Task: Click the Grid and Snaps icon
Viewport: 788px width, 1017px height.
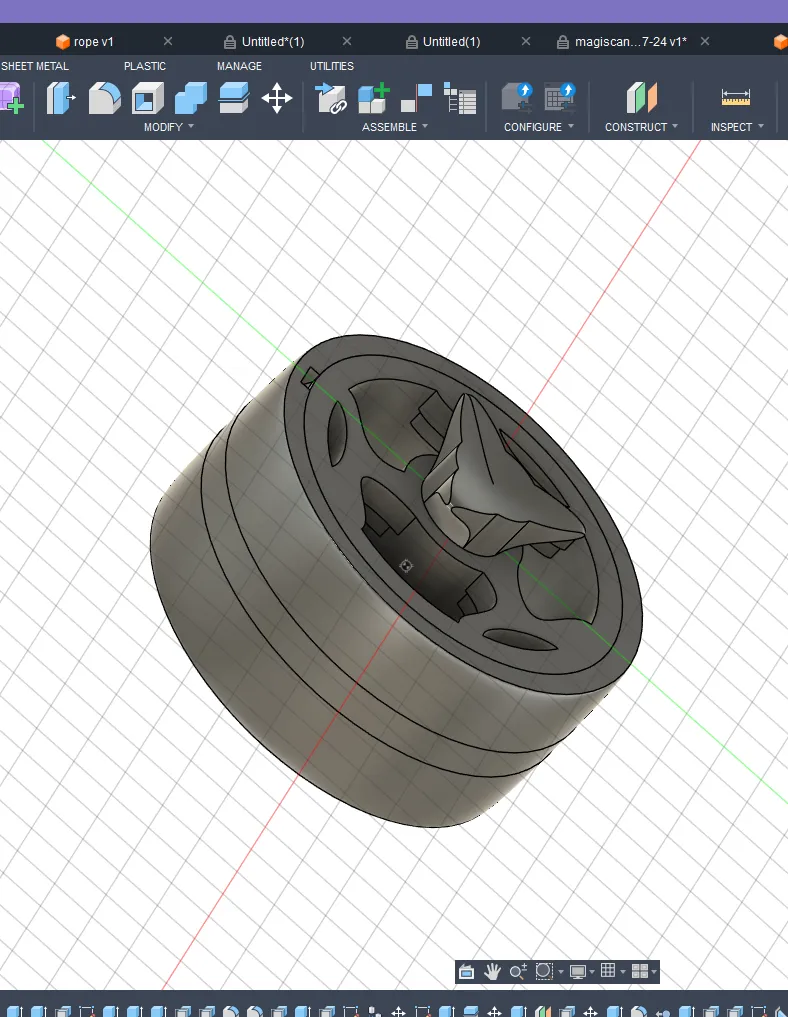Action: point(608,970)
